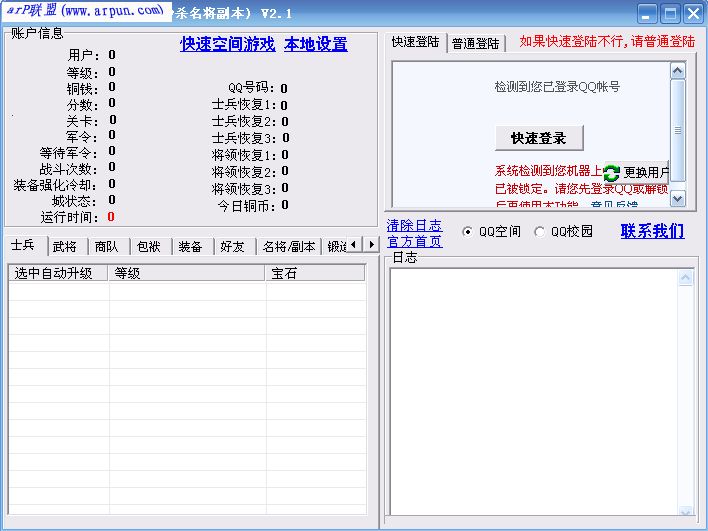Click the log area scroll up arrow
This screenshot has width=708, height=531.
pyautogui.click(x=685, y=277)
